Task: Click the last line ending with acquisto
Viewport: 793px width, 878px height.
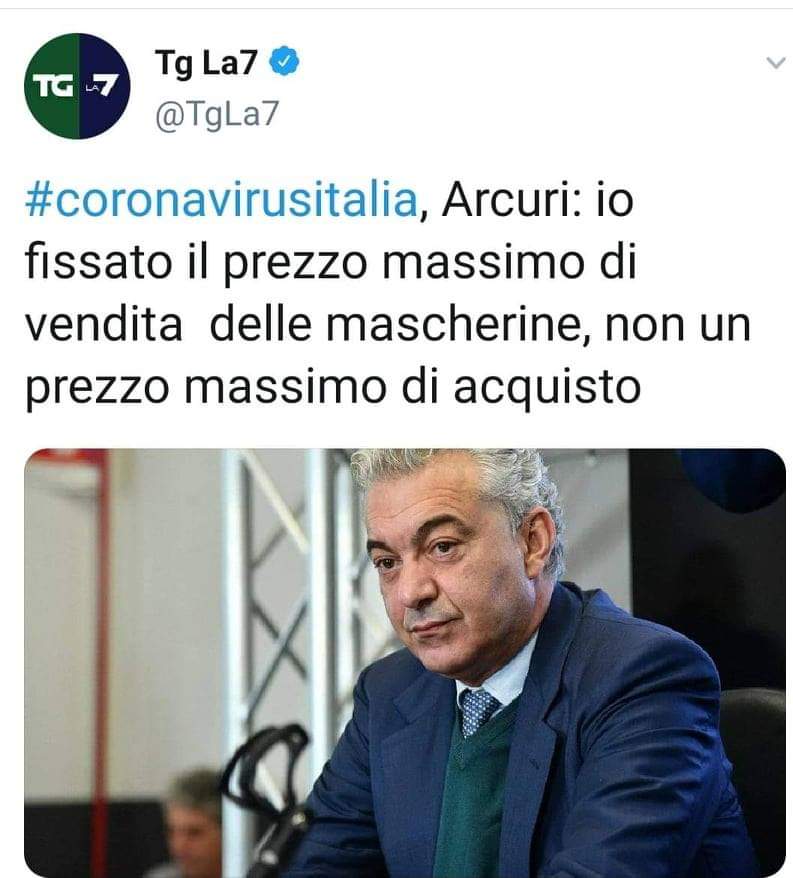Action: pos(333,387)
